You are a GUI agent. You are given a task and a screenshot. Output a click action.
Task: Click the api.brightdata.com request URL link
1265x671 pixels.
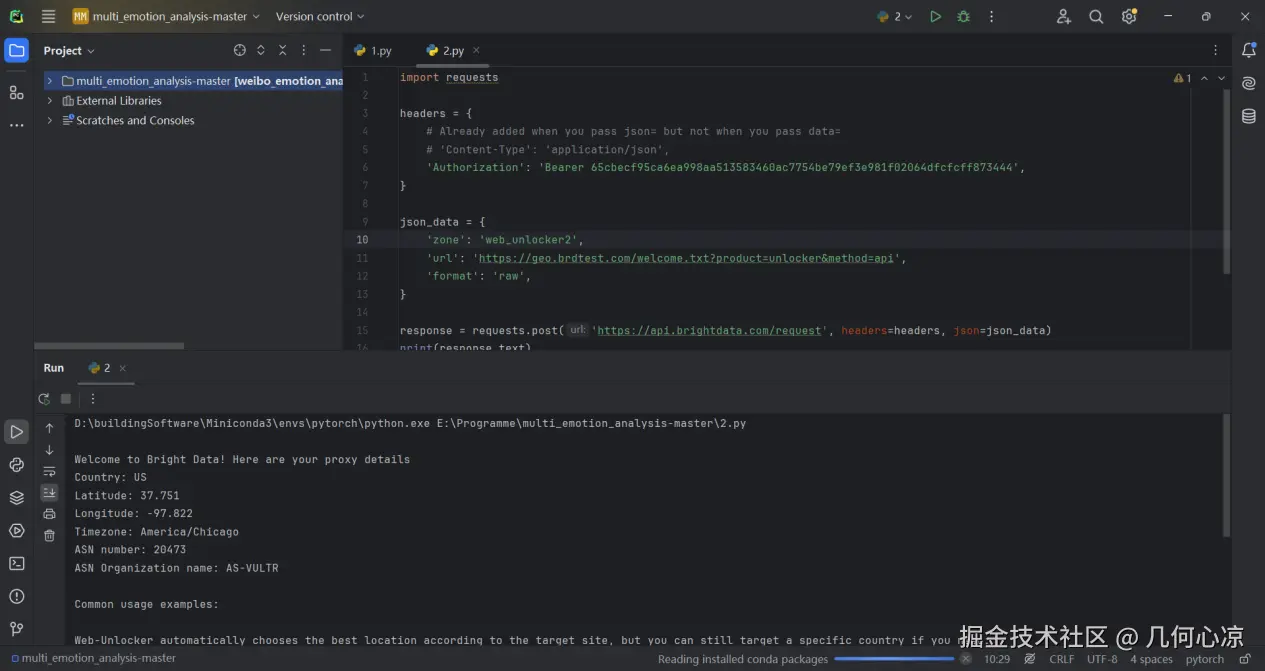pos(710,331)
